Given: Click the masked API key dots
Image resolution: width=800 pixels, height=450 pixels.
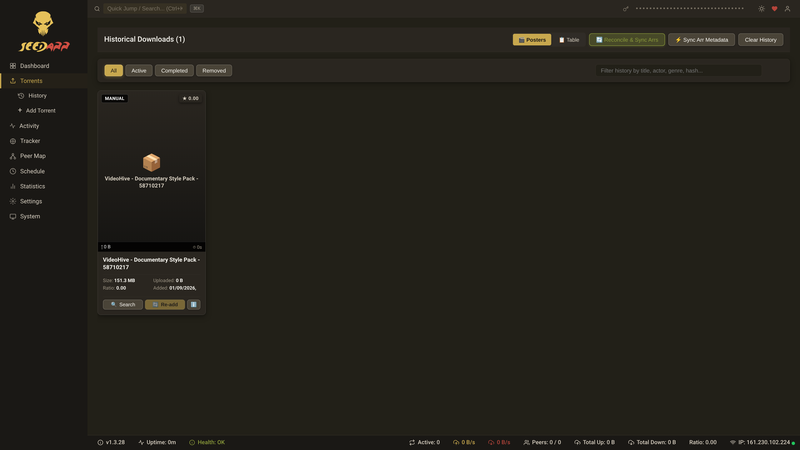Looking at the screenshot, I should click(689, 8).
